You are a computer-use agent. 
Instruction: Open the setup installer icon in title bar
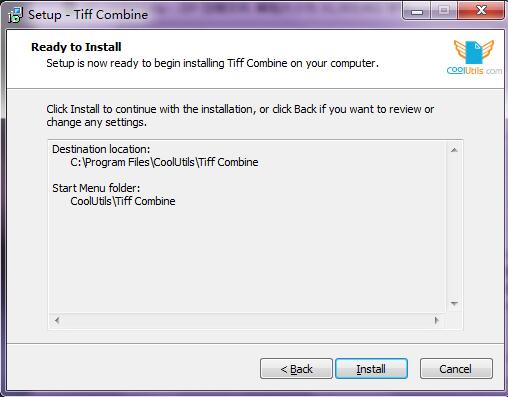pos(15,15)
